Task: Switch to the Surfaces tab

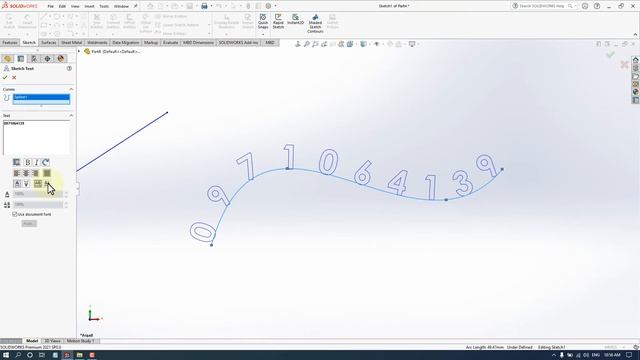Action: point(49,42)
